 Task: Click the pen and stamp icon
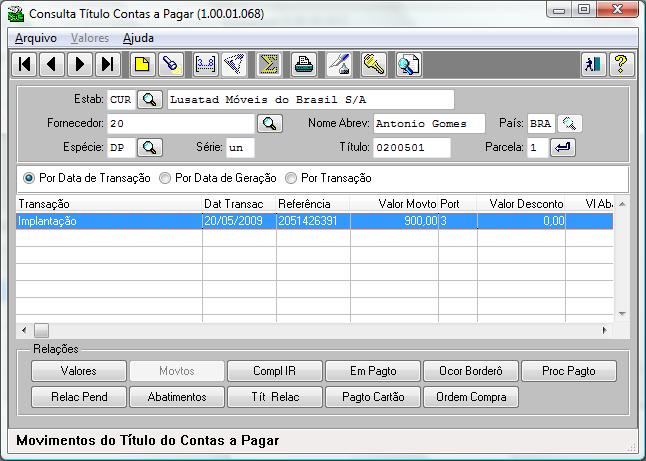tap(339, 64)
